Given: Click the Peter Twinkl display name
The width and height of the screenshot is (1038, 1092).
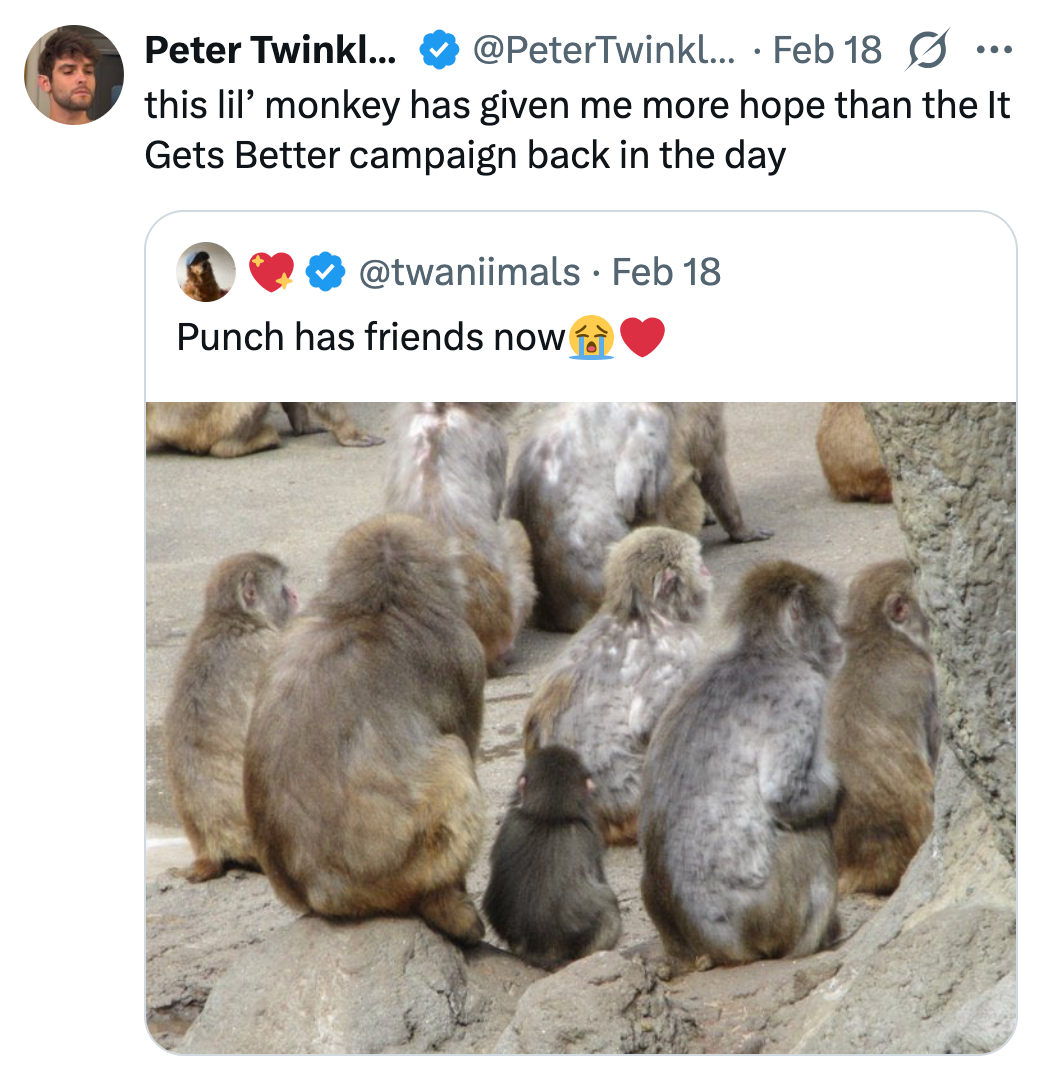Looking at the screenshot, I should [x=270, y=49].
